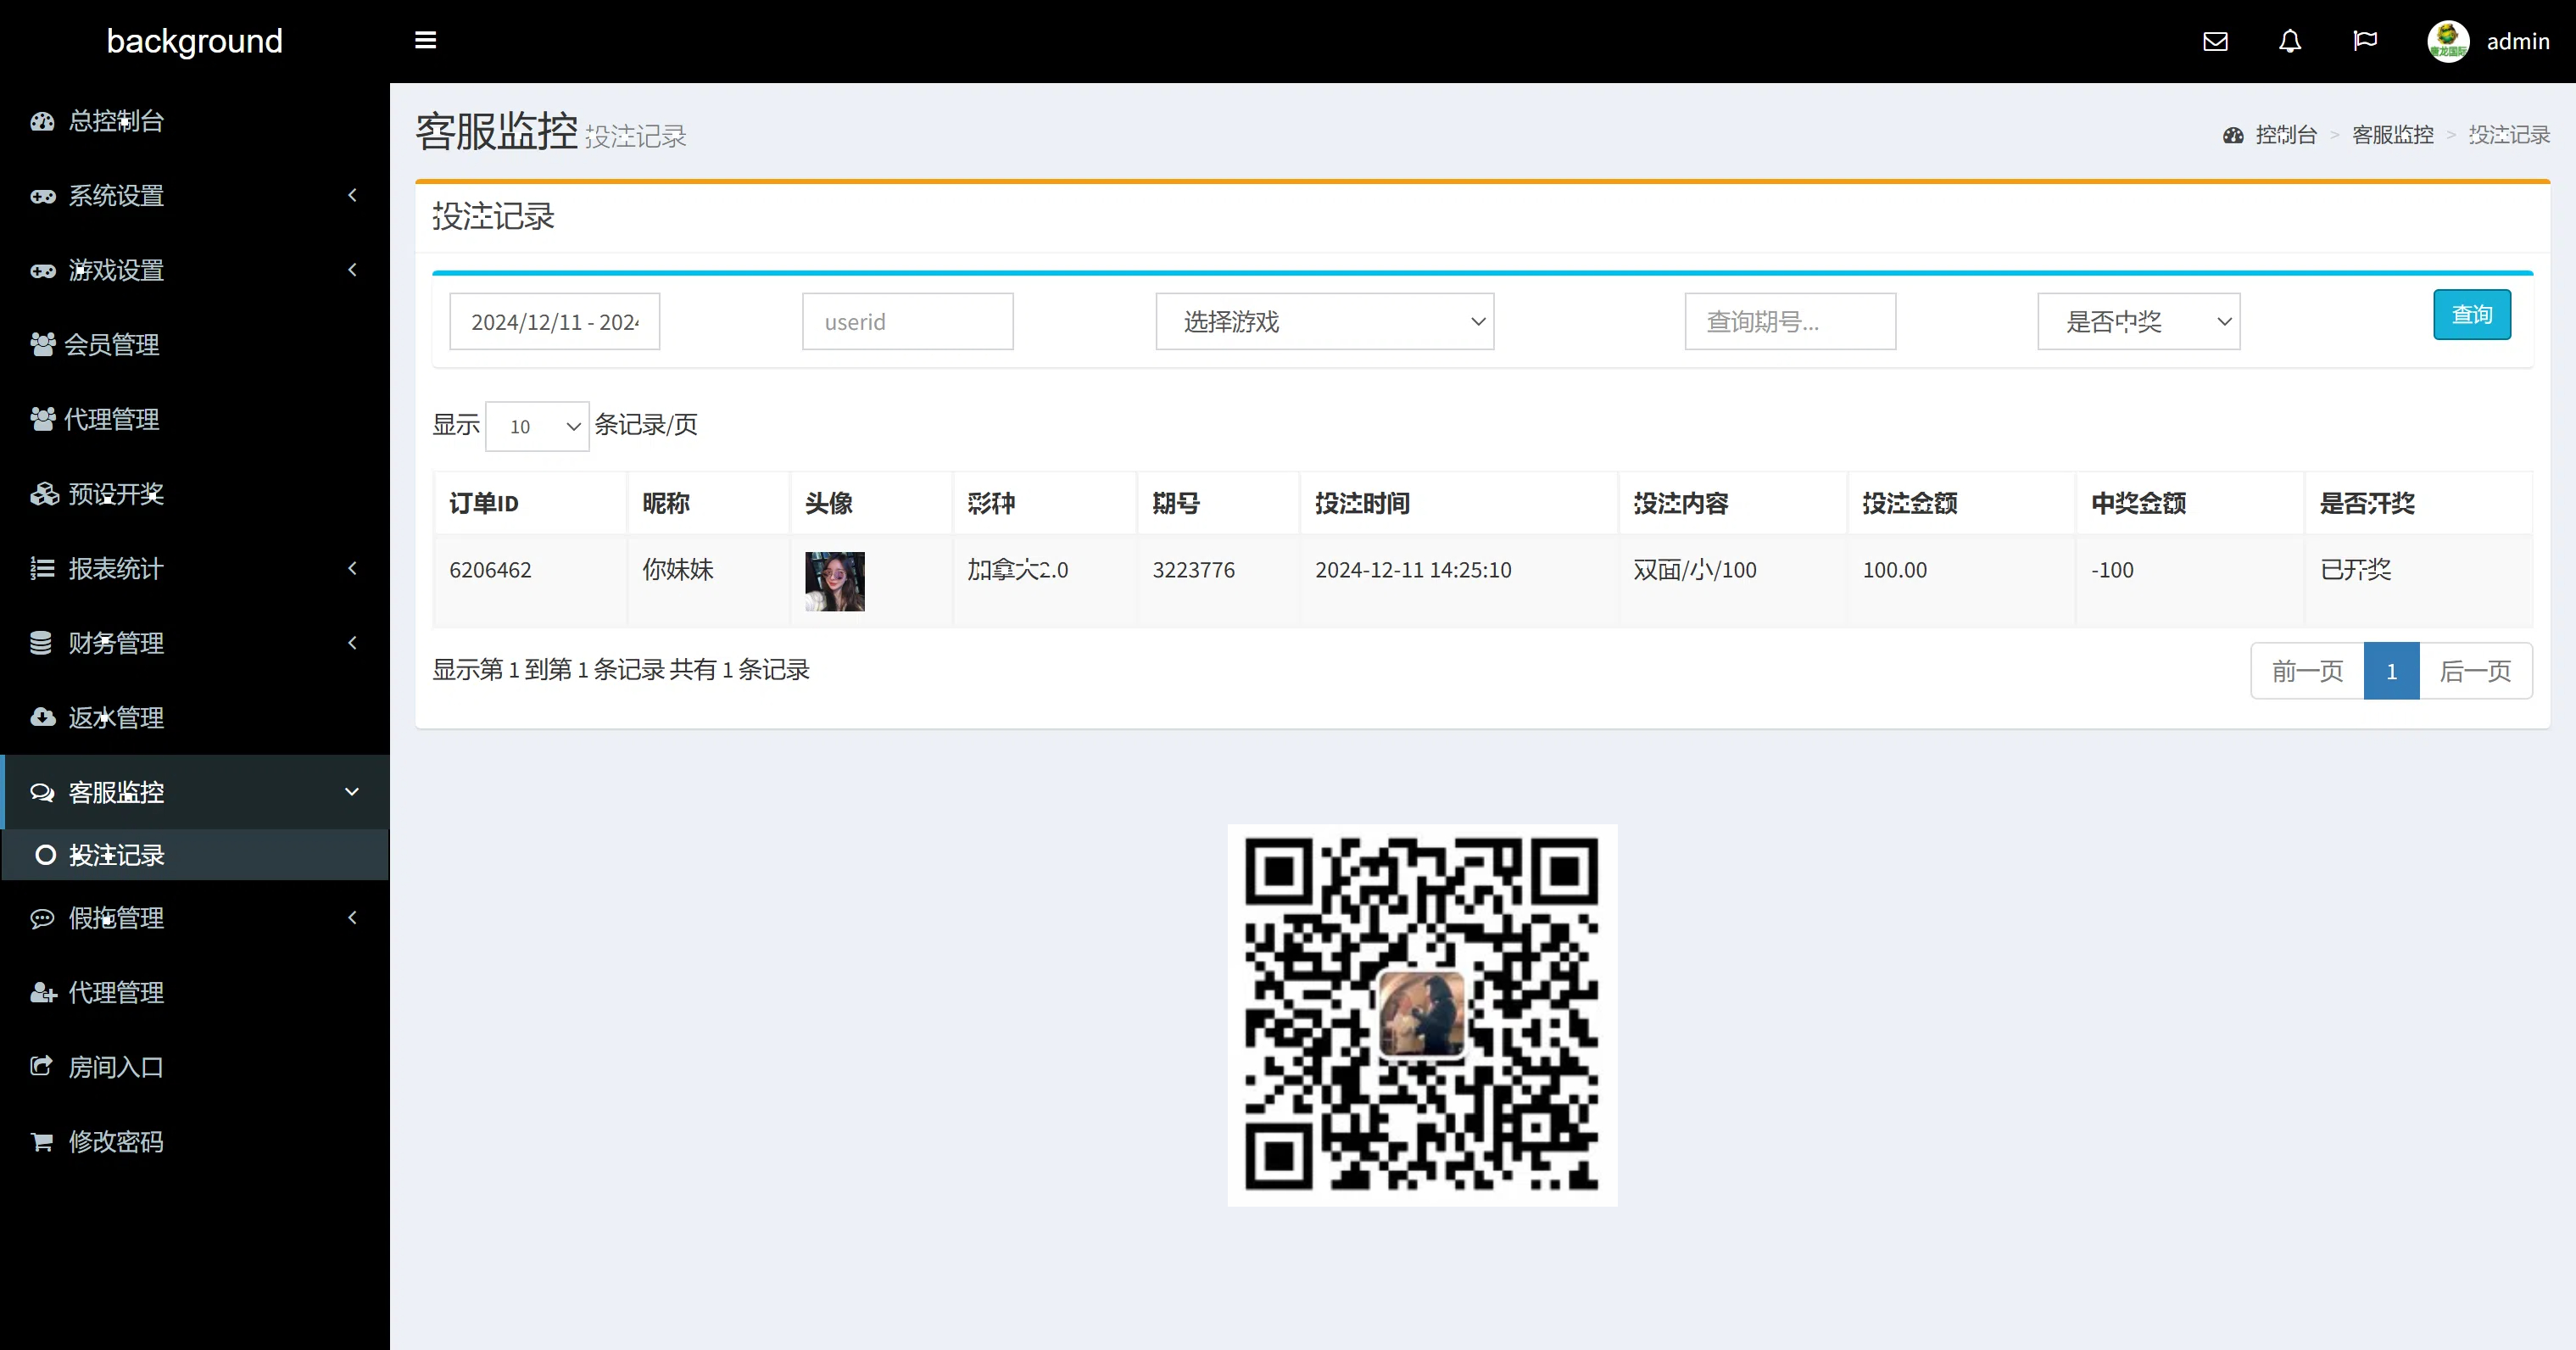Image resolution: width=2576 pixels, height=1350 pixels.
Task: Click the breadcrumb dashboard icon near 控制台
Action: pyautogui.click(x=2233, y=135)
